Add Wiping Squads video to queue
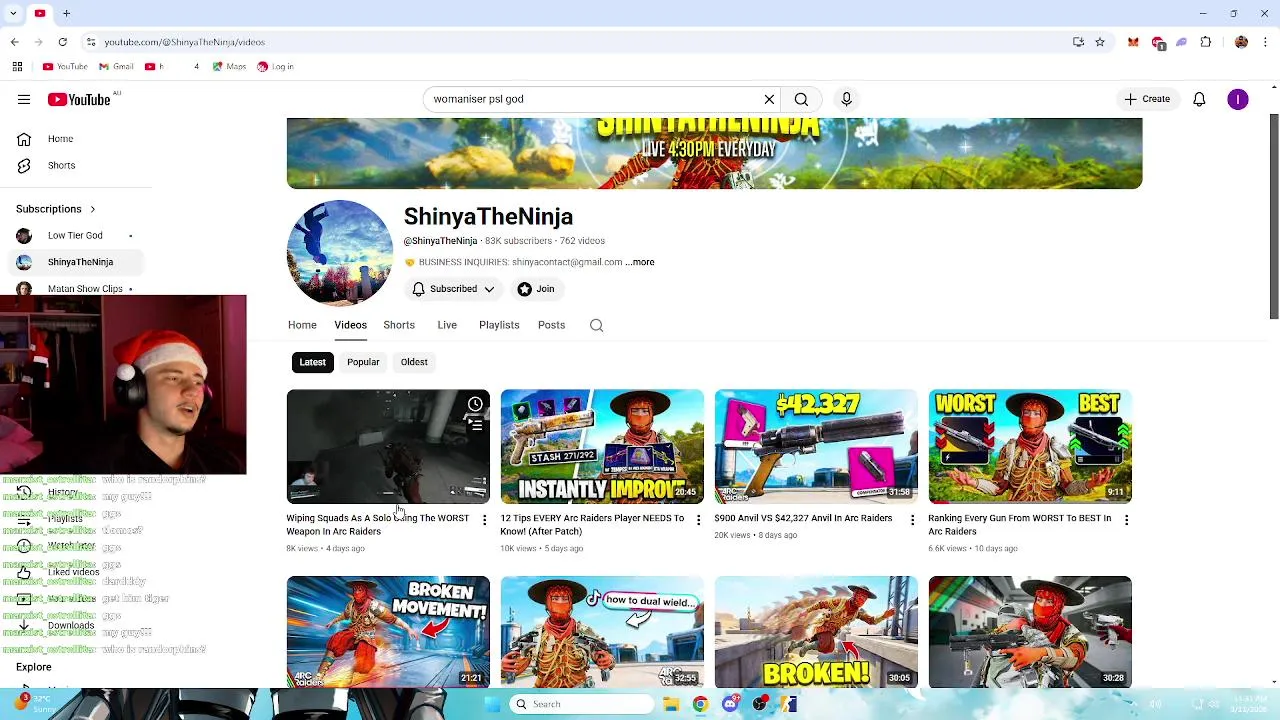 pos(475,425)
